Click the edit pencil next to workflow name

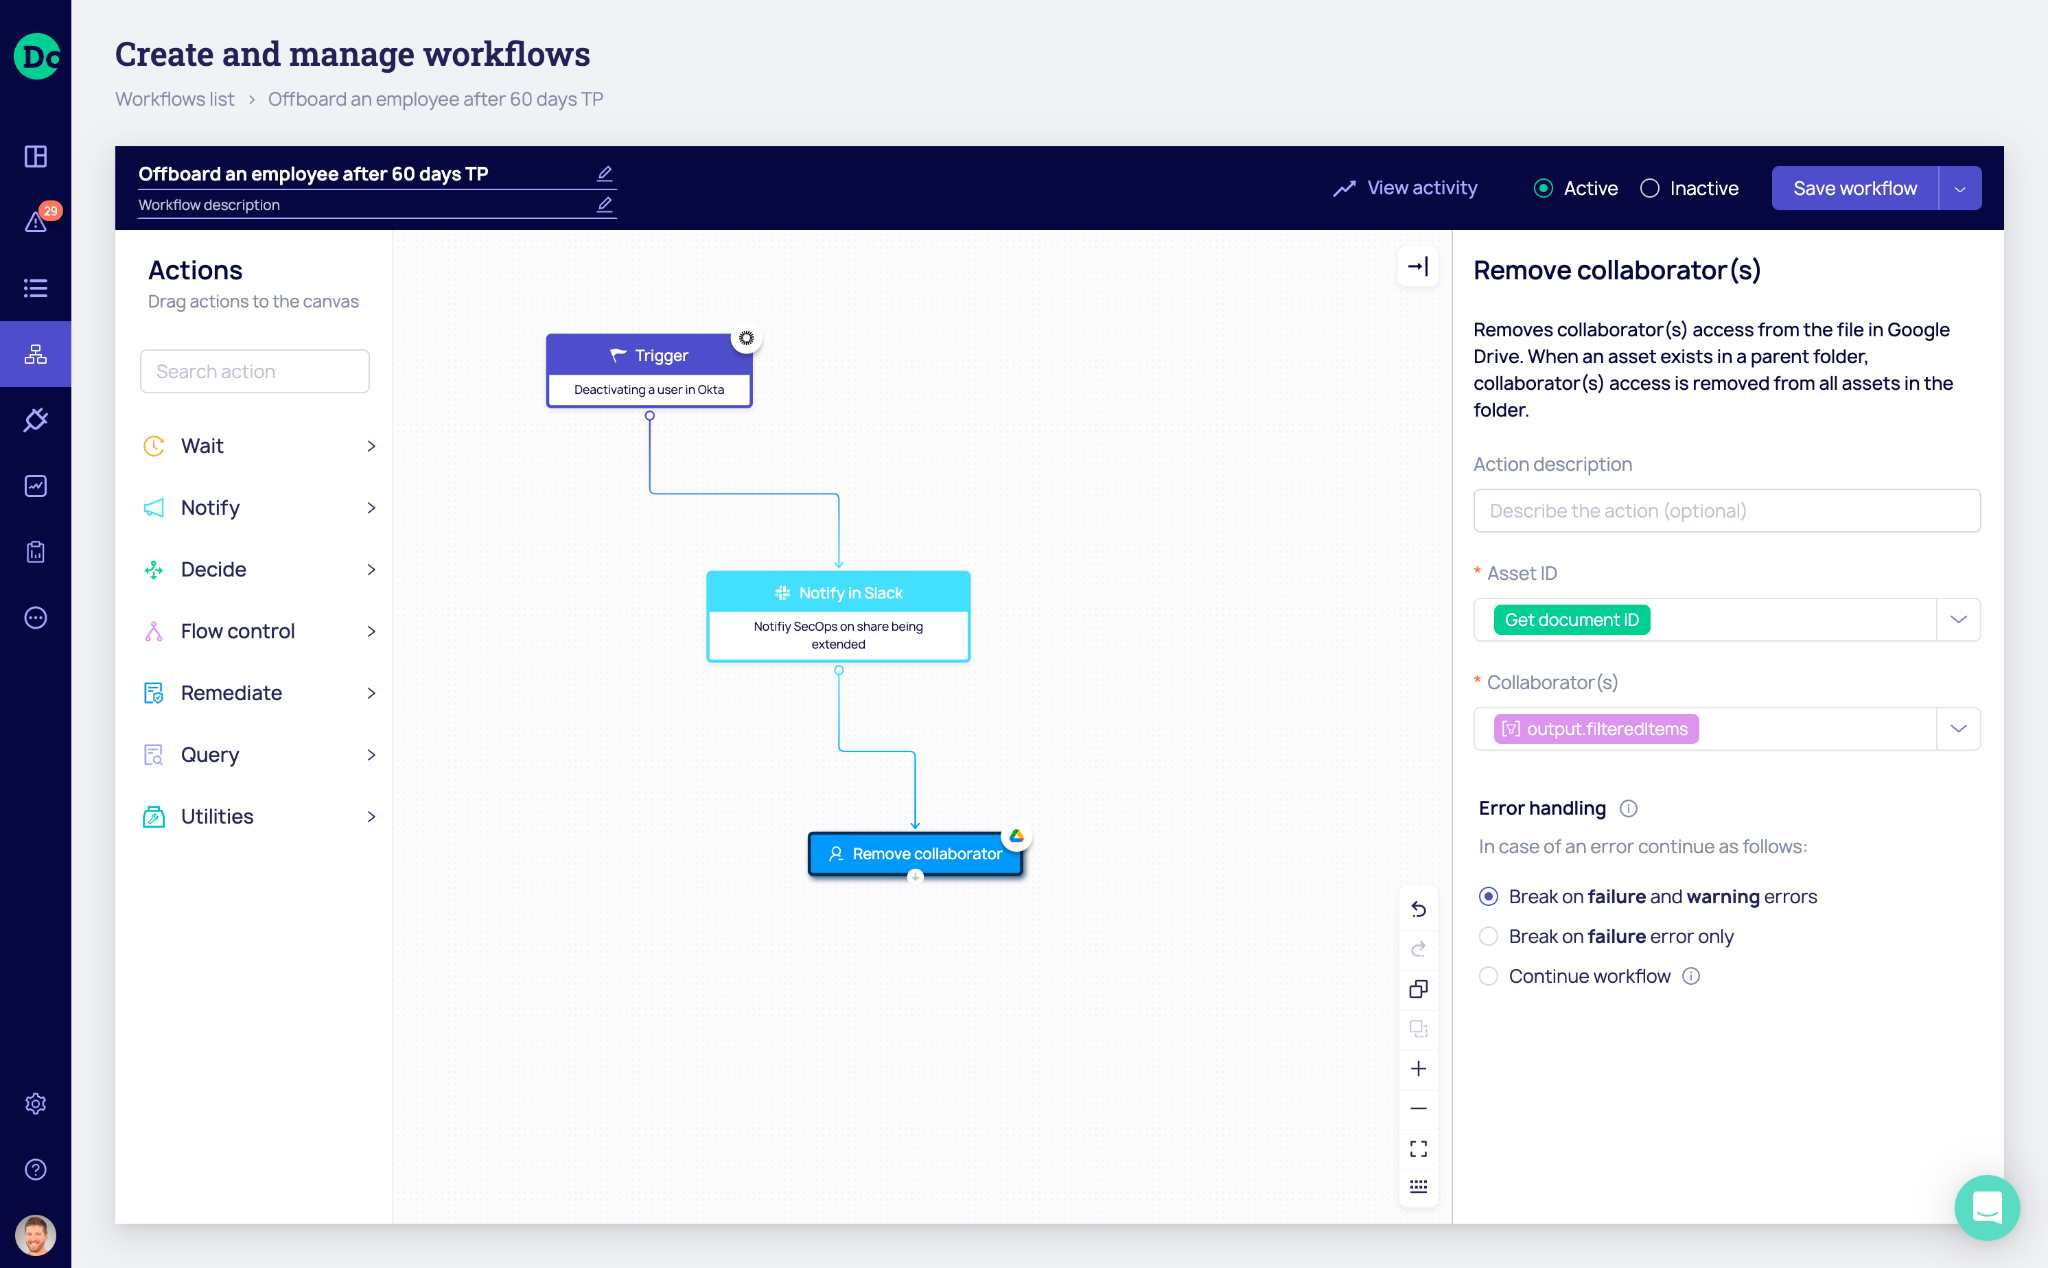click(605, 174)
